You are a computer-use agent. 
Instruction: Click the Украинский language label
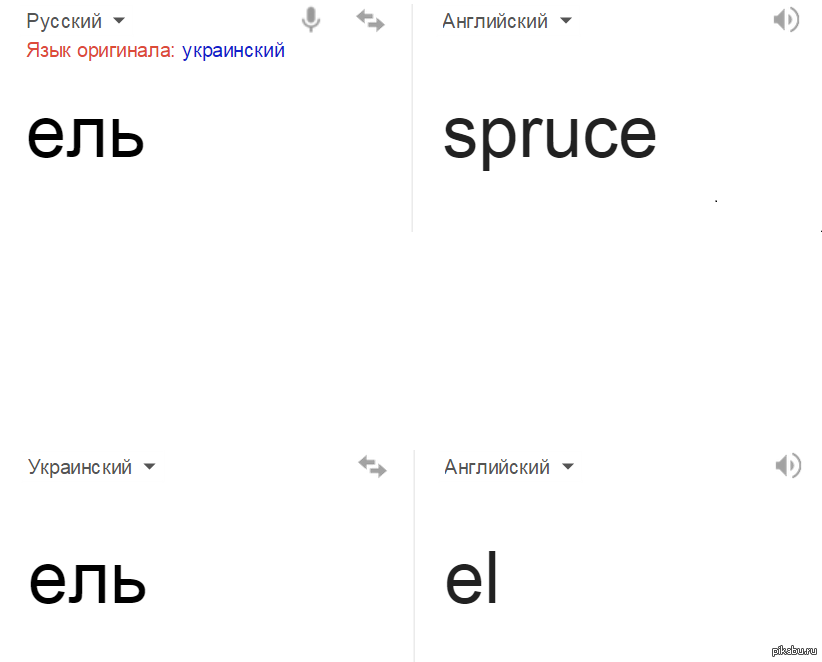80,467
